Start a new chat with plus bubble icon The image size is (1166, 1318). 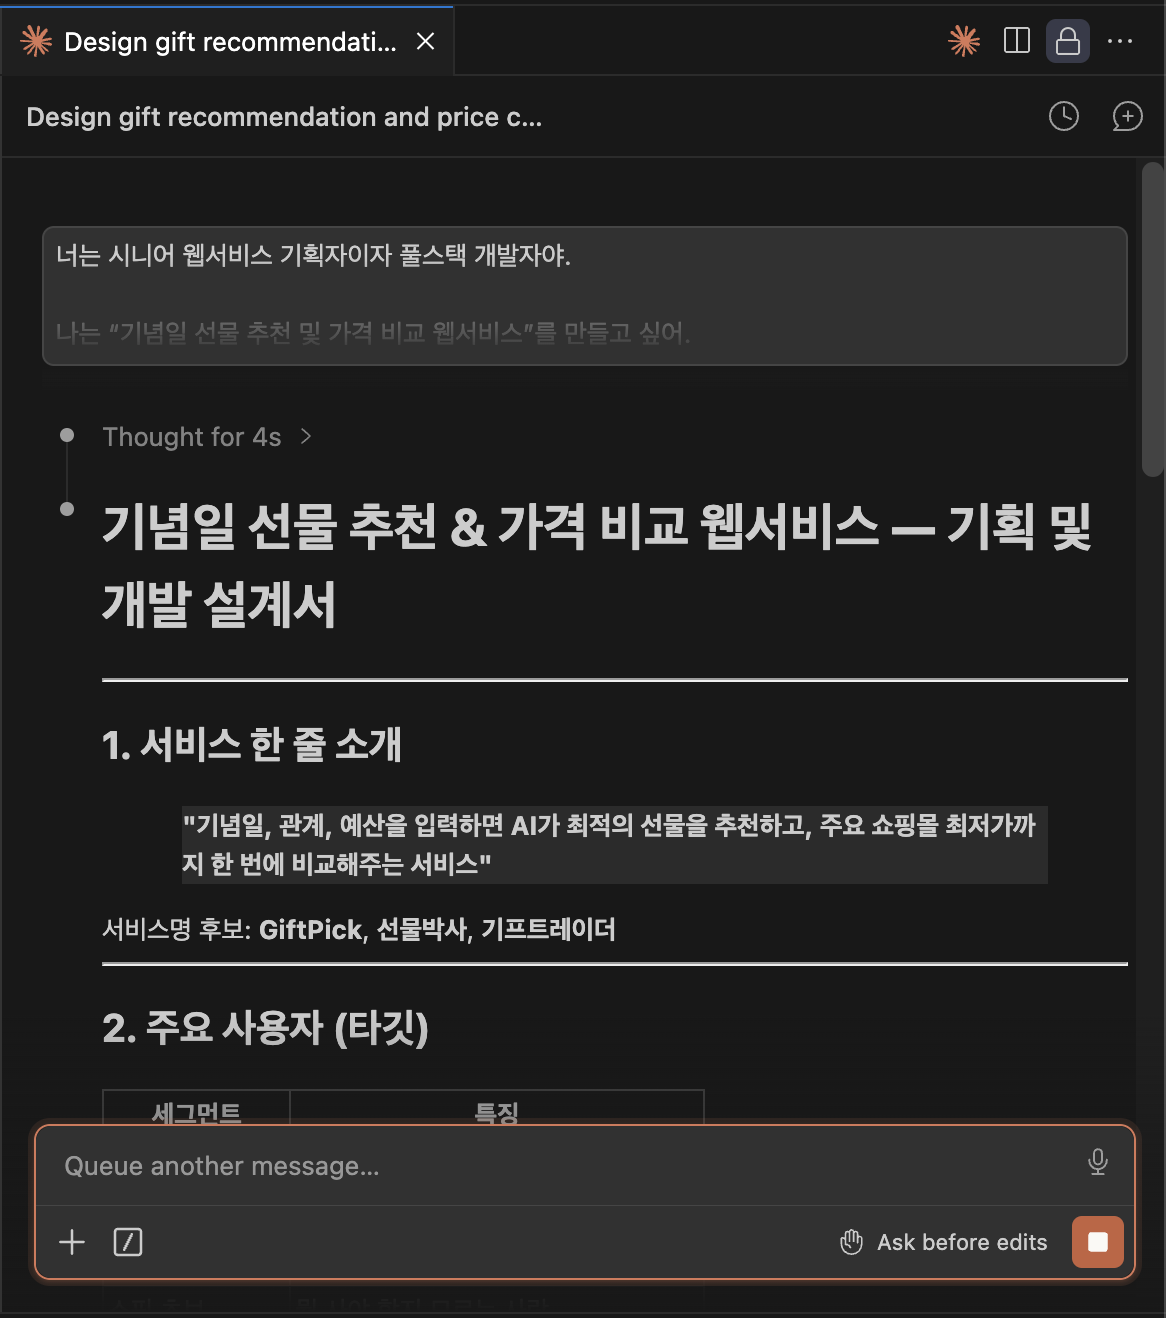[1127, 117]
